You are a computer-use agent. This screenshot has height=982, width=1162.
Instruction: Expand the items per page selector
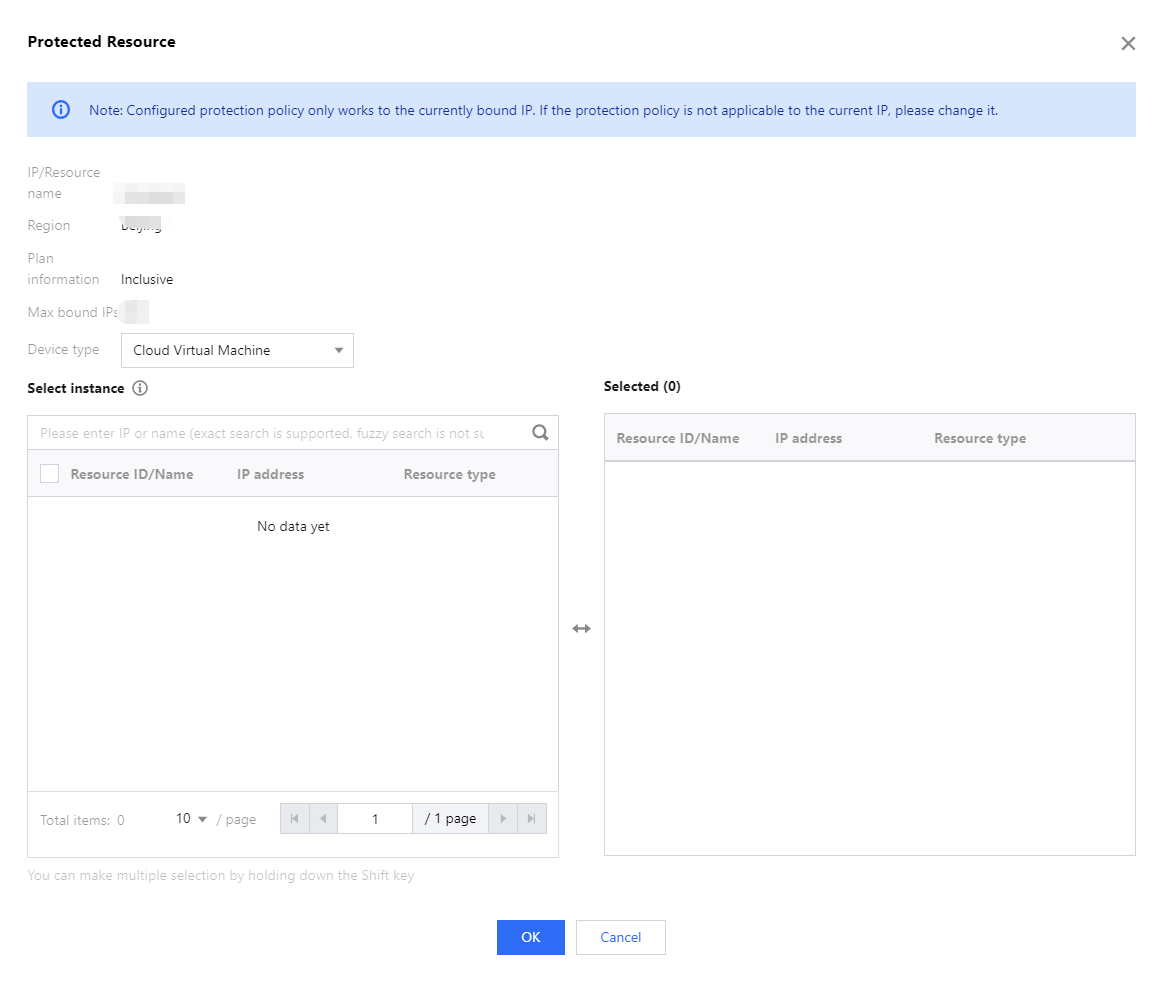tap(191, 819)
